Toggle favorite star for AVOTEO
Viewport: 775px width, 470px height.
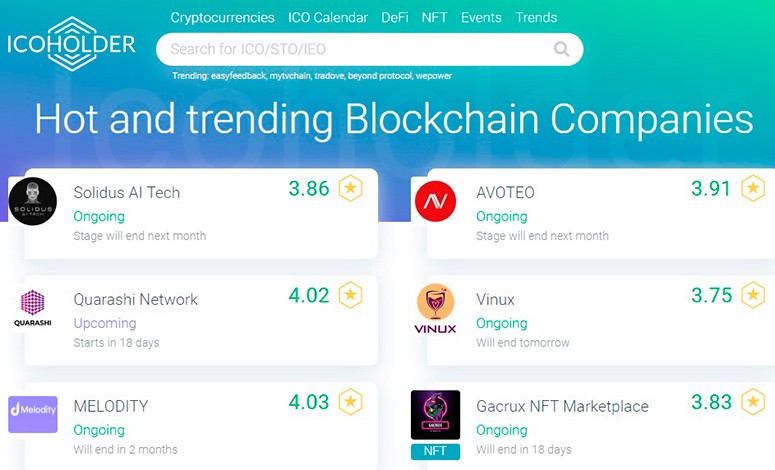(x=752, y=188)
